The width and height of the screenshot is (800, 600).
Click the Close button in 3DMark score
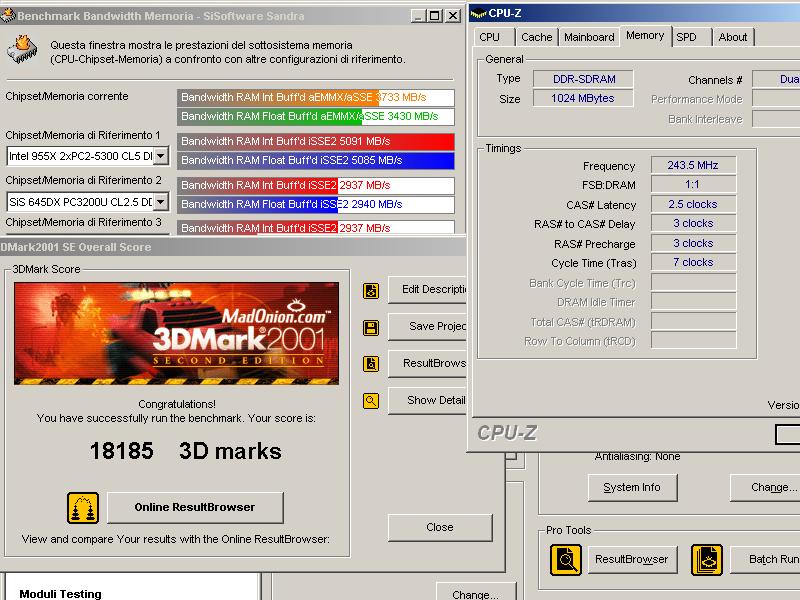440,528
